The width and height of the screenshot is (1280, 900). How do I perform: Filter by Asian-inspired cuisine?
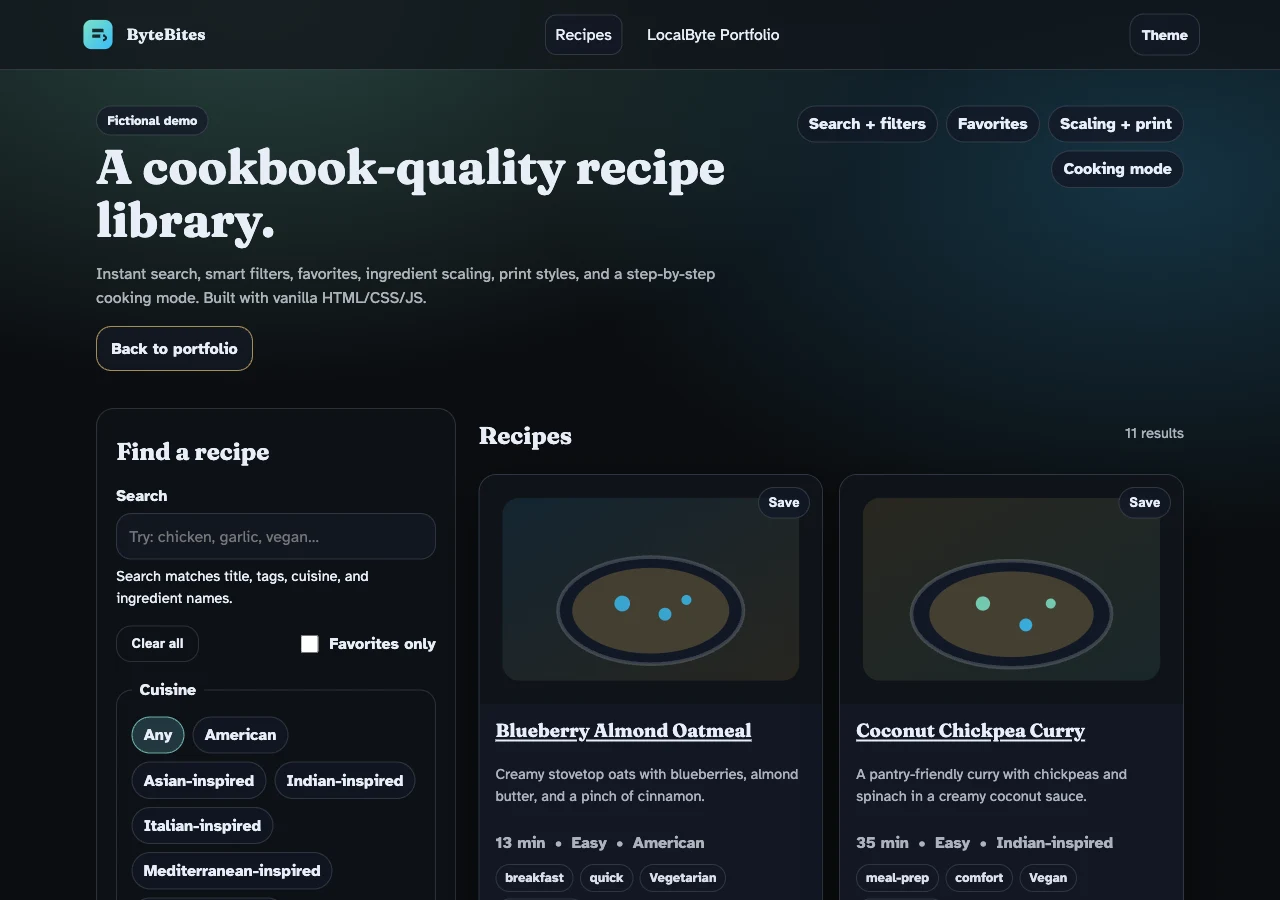pos(199,780)
